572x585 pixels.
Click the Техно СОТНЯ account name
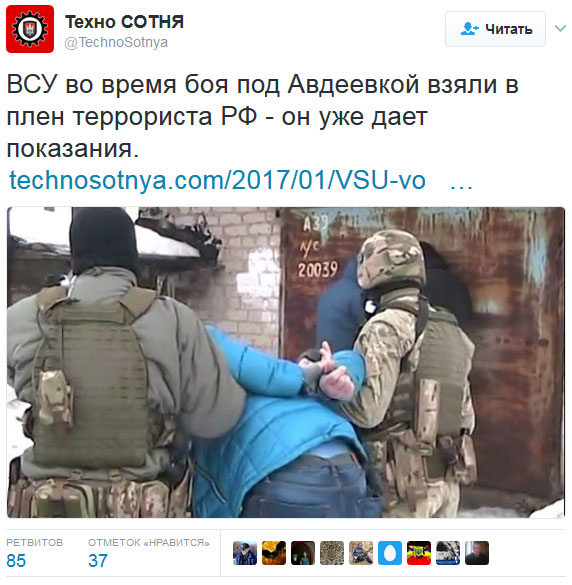(125, 22)
